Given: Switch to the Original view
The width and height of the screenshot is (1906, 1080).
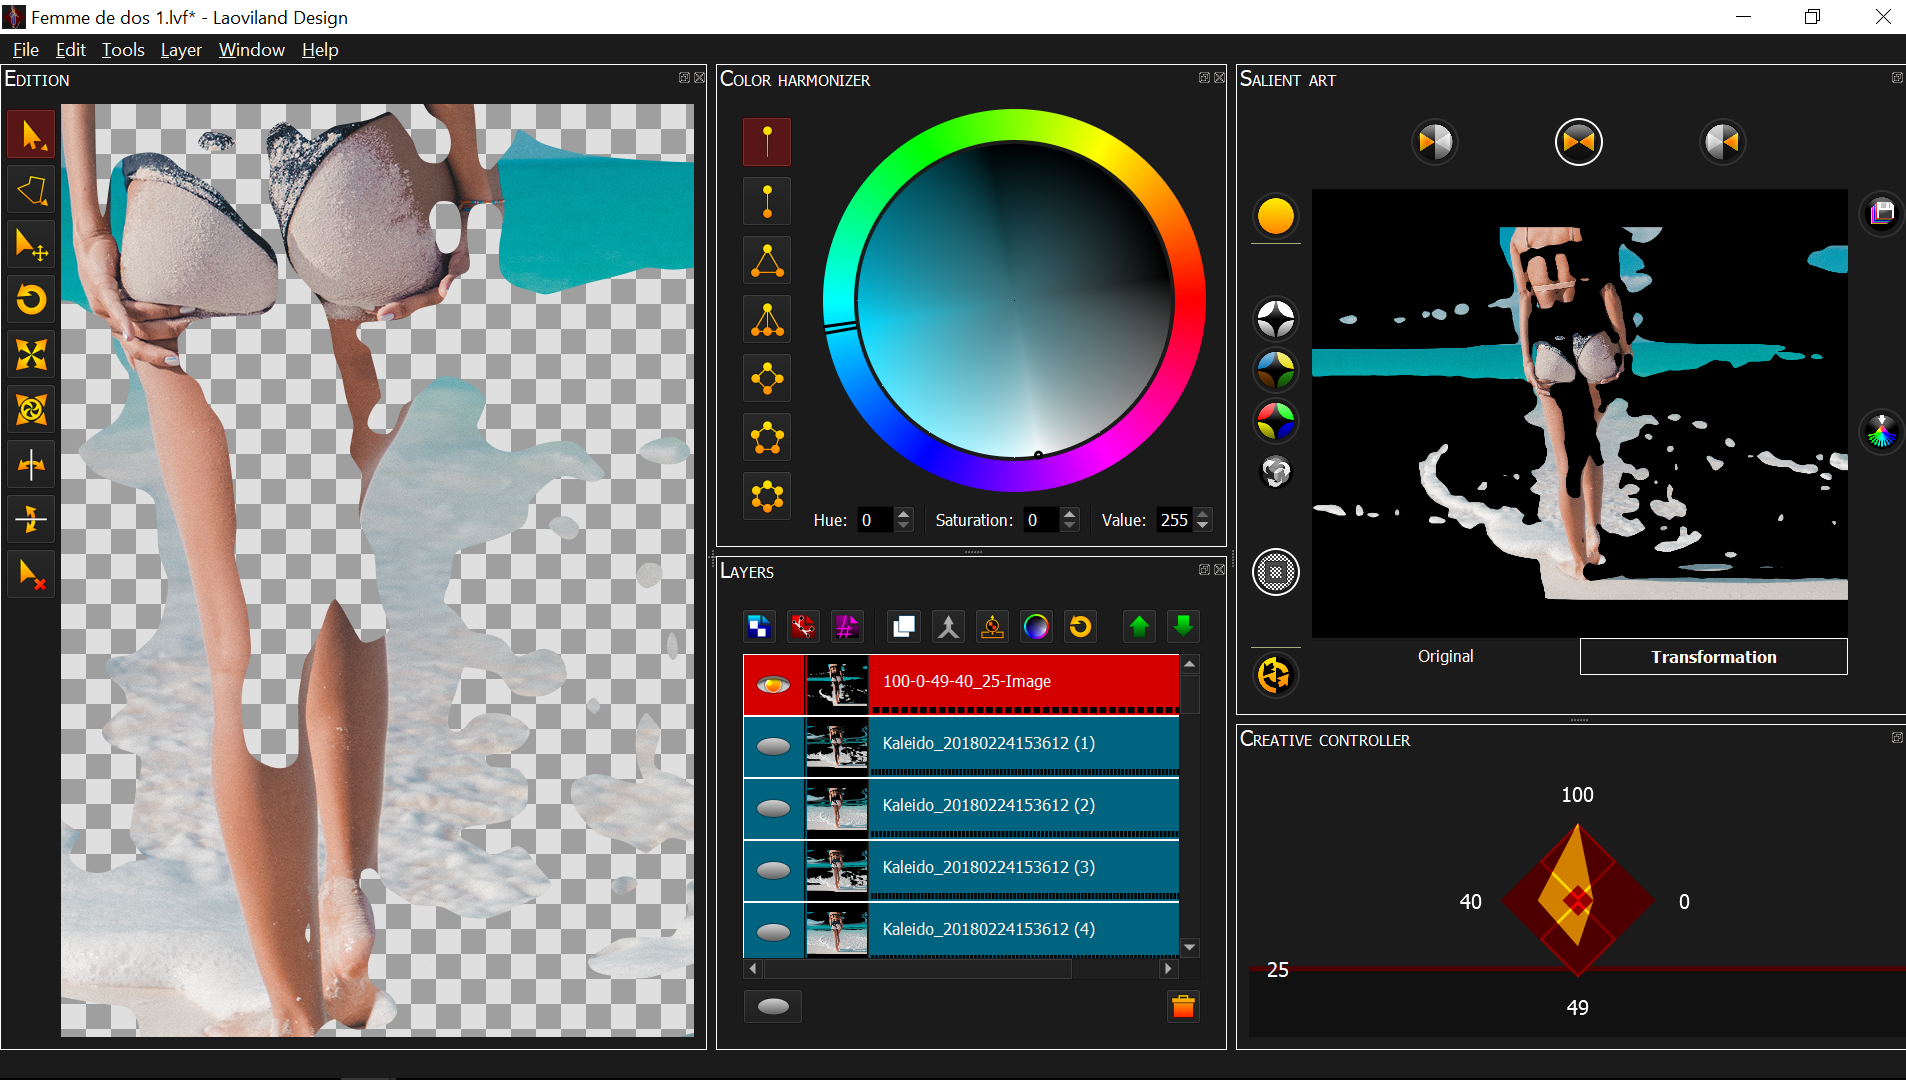Looking at the screenshot, I should (1445, 656).
